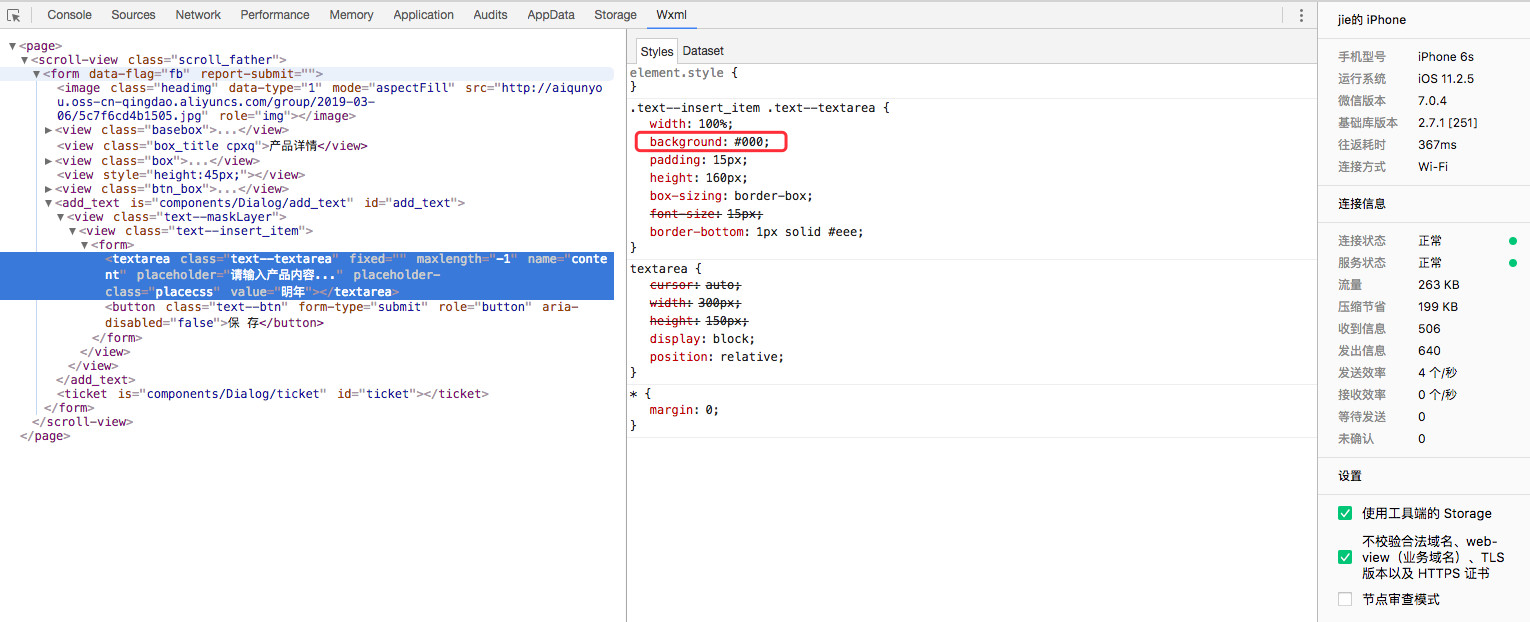Uncheck the 不校验合法域名 checkbox
Screen dimensions: 1530x622
coord(1345,557)
